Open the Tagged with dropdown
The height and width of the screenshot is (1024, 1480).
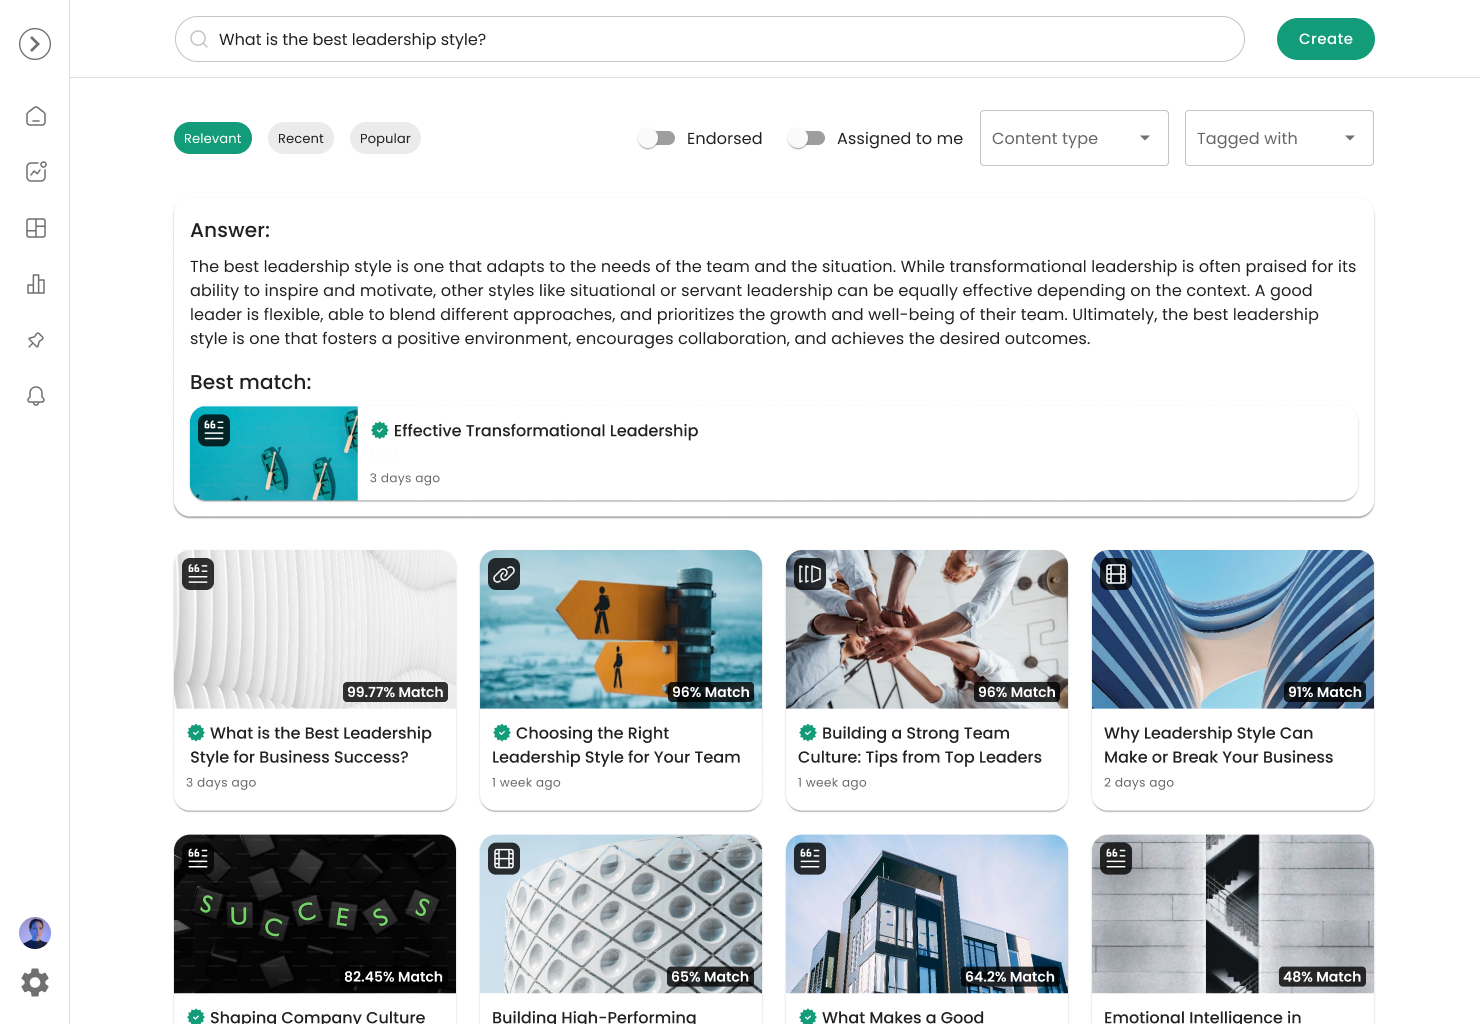coord(1279,138)
